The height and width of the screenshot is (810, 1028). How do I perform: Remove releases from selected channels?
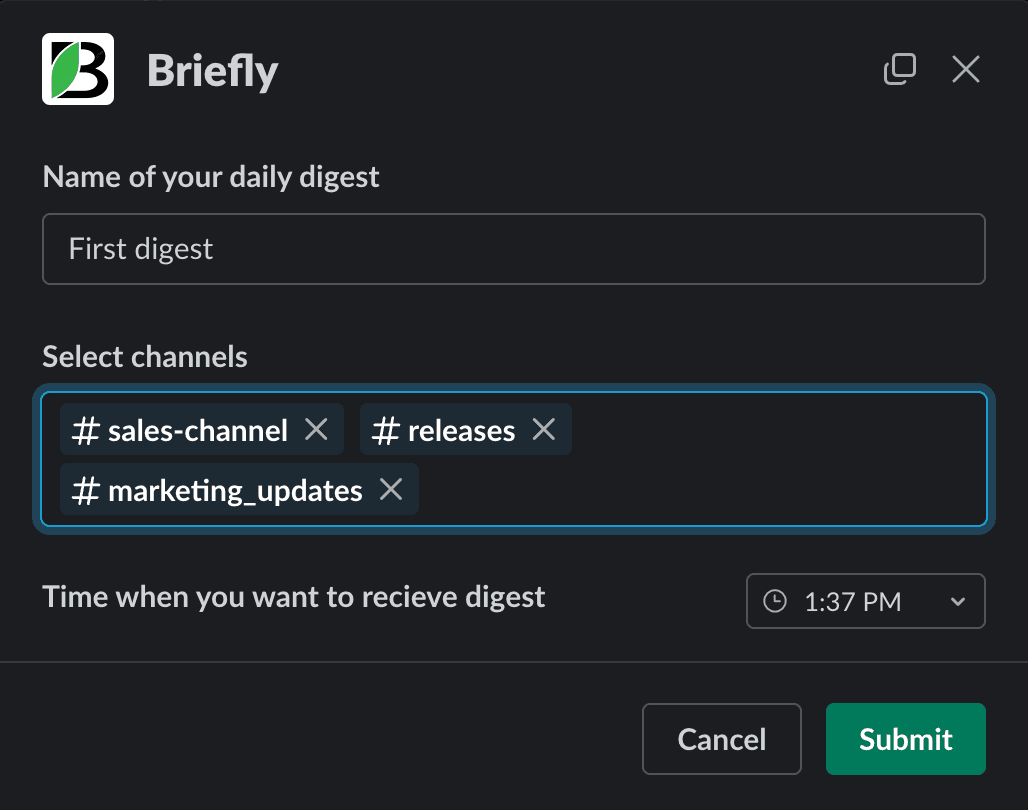[543, 430]
